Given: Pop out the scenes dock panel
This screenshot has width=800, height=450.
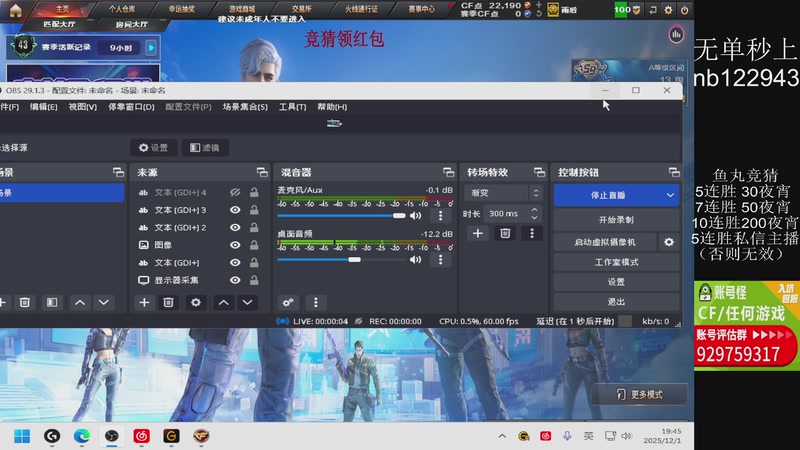Looking at the screenshot, I should [118, 172].
